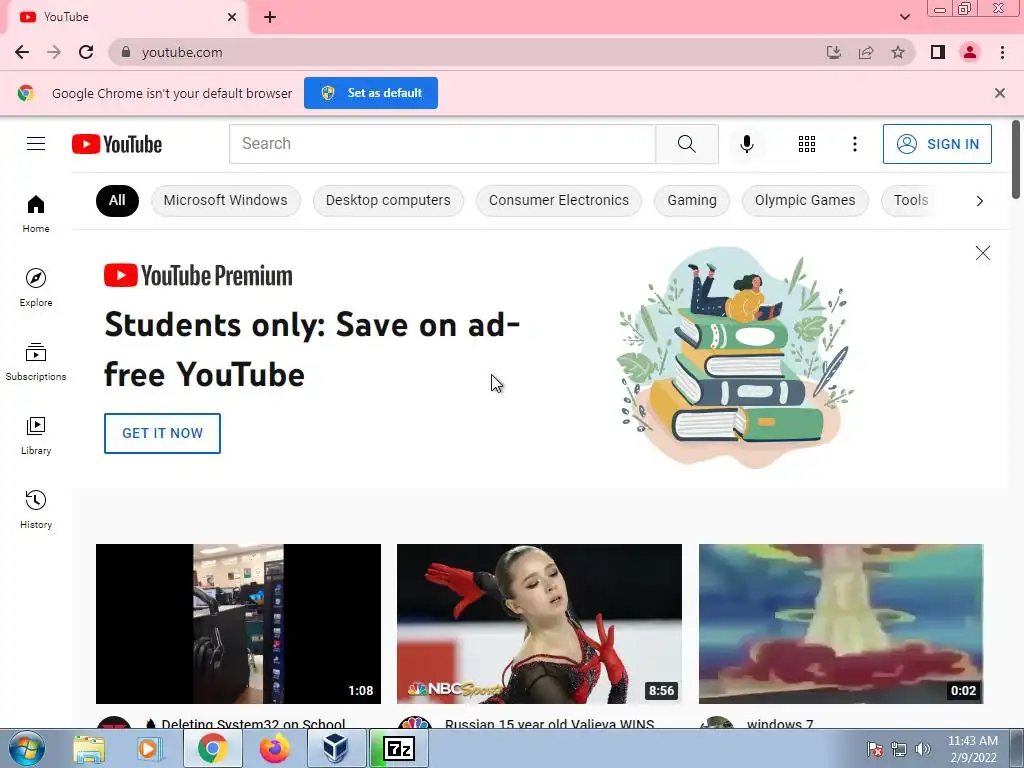Screen dimensions: 1024x768
Task: Select Desktop computers filter chip
Action: (388, 200)
